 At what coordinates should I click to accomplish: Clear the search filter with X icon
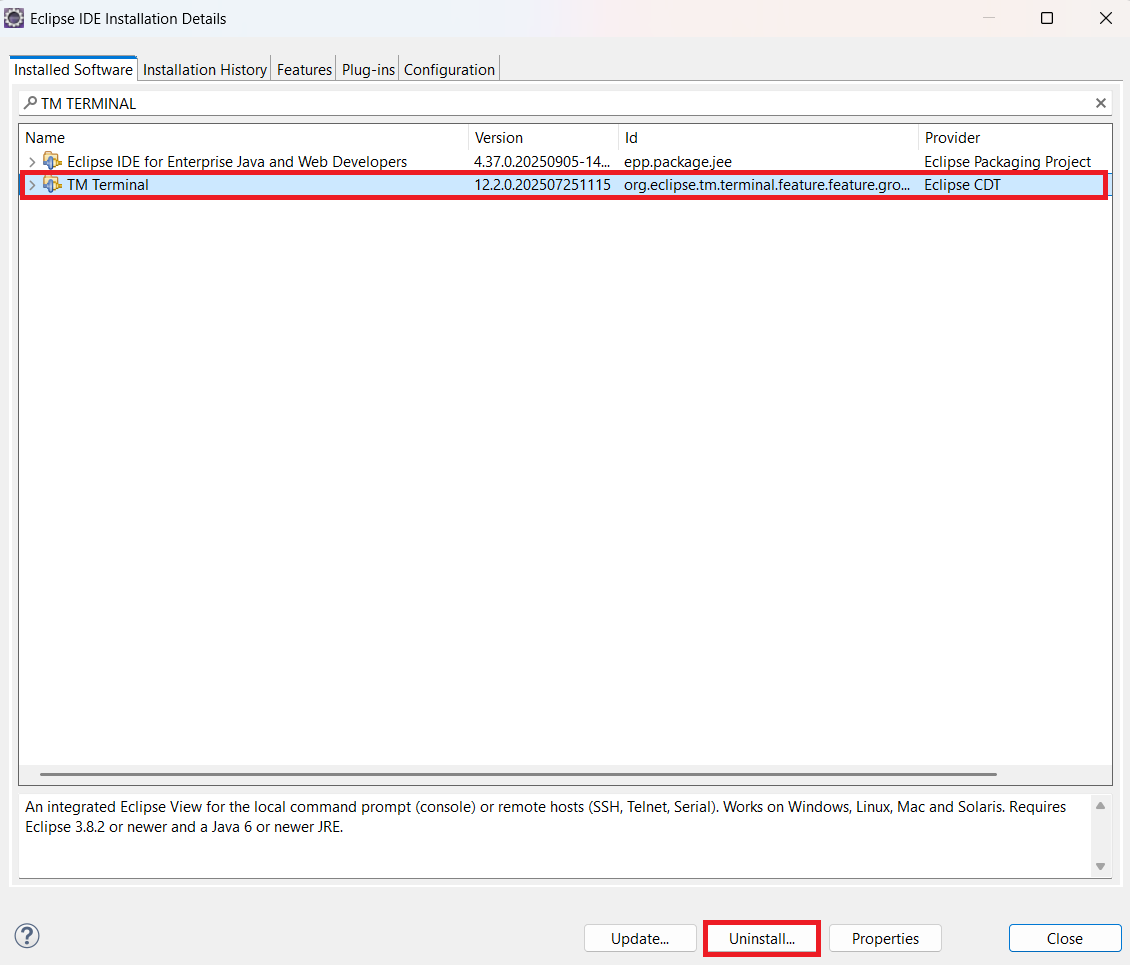pos(1100,103)
